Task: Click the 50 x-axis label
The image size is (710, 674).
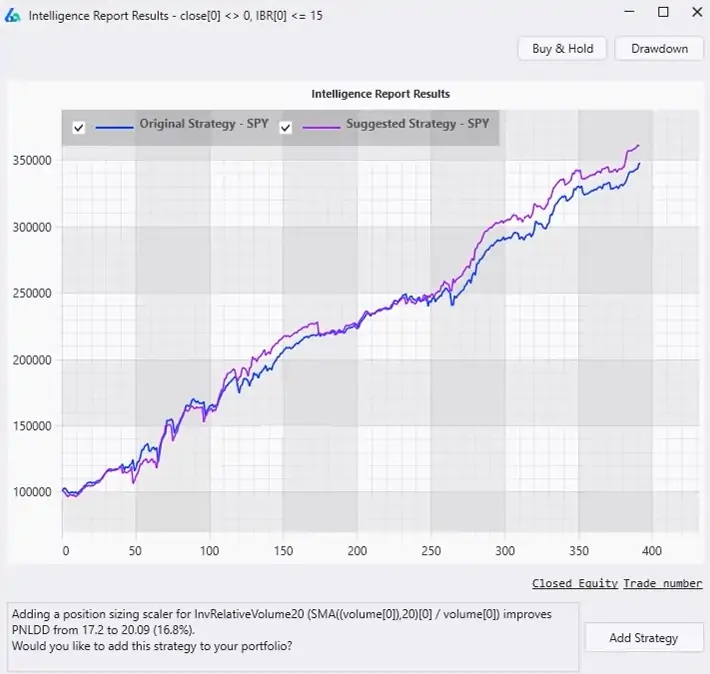Action: pos(135,551)
